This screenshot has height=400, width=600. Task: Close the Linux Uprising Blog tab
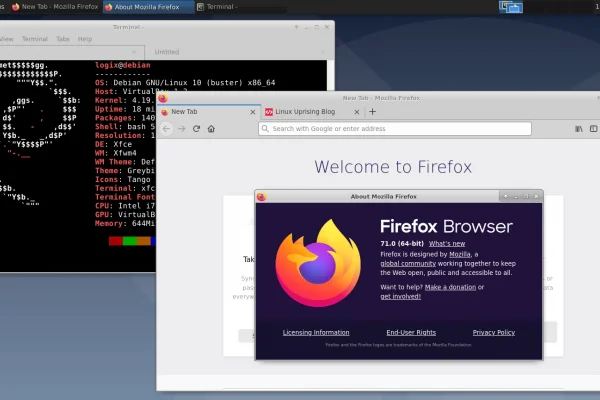pos(357,112)
